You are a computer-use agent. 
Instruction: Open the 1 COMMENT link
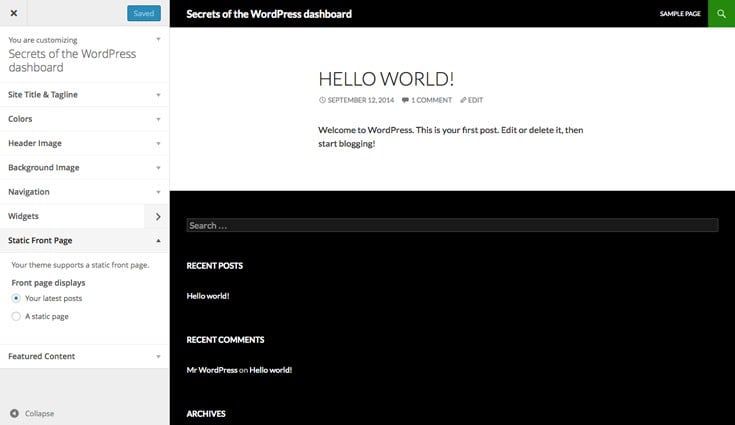tap(431, 100)
